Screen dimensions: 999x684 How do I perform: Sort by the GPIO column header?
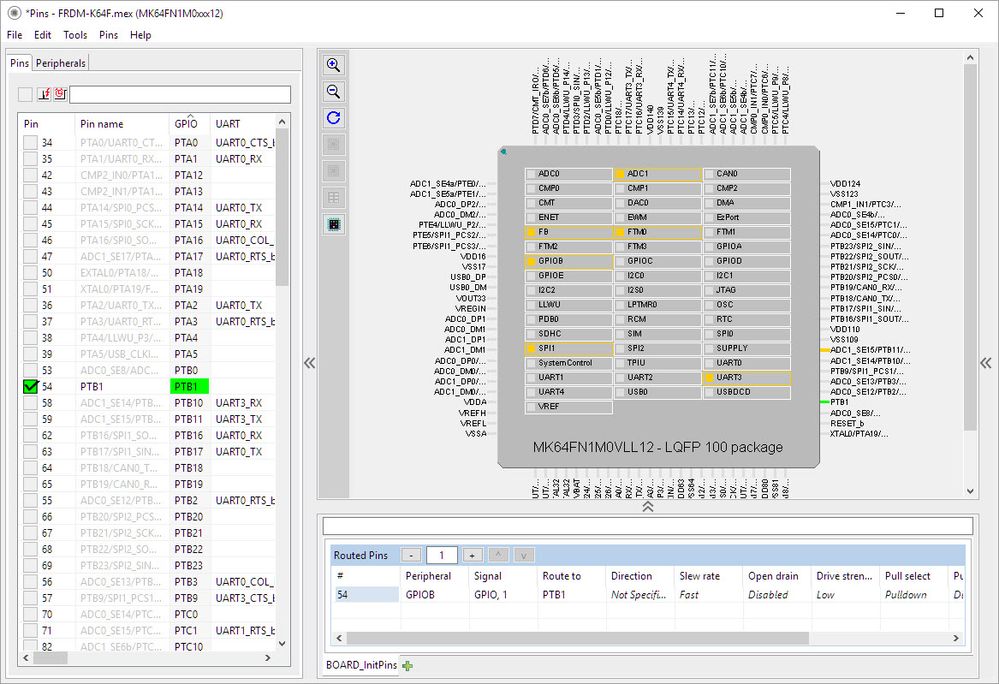point(189,124)
